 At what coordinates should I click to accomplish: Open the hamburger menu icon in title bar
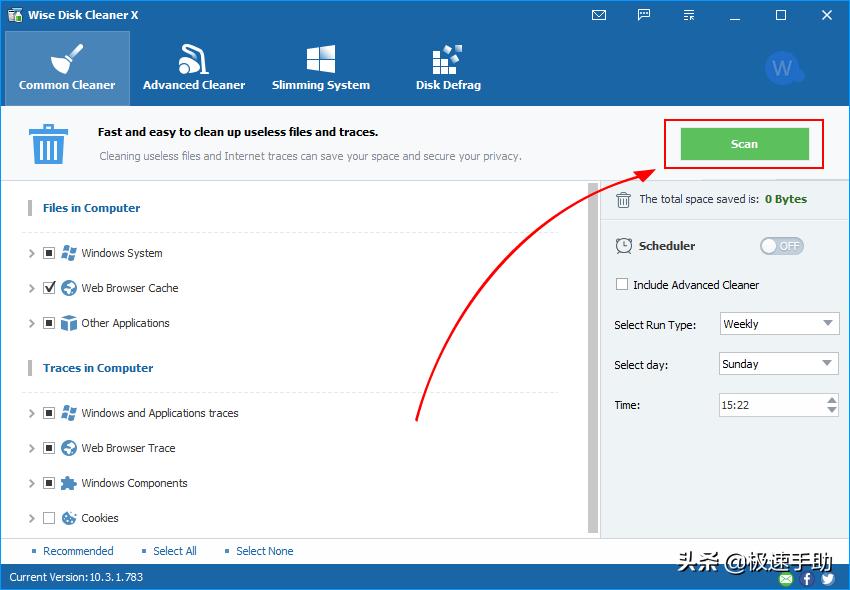(689, 15)
